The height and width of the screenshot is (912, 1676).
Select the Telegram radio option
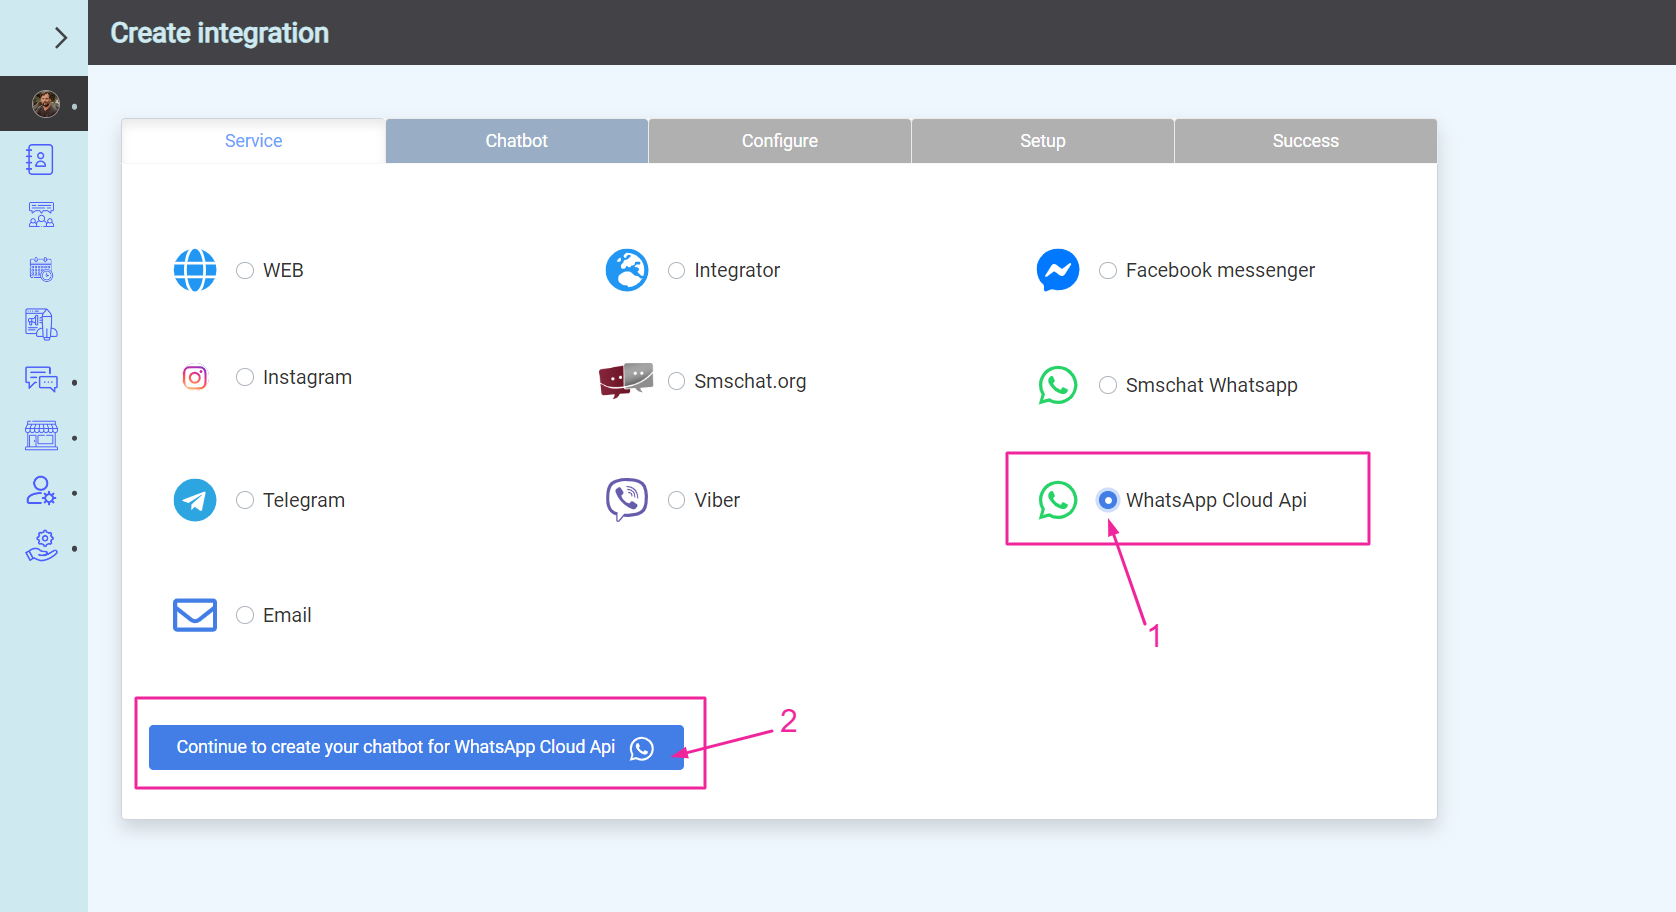245,500
